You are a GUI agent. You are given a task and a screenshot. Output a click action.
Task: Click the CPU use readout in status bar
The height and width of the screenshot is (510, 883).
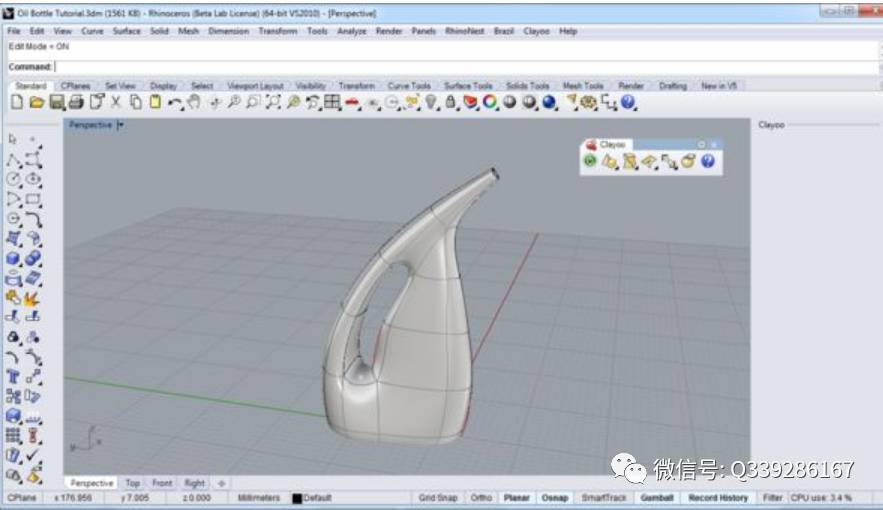coord(821,498)
